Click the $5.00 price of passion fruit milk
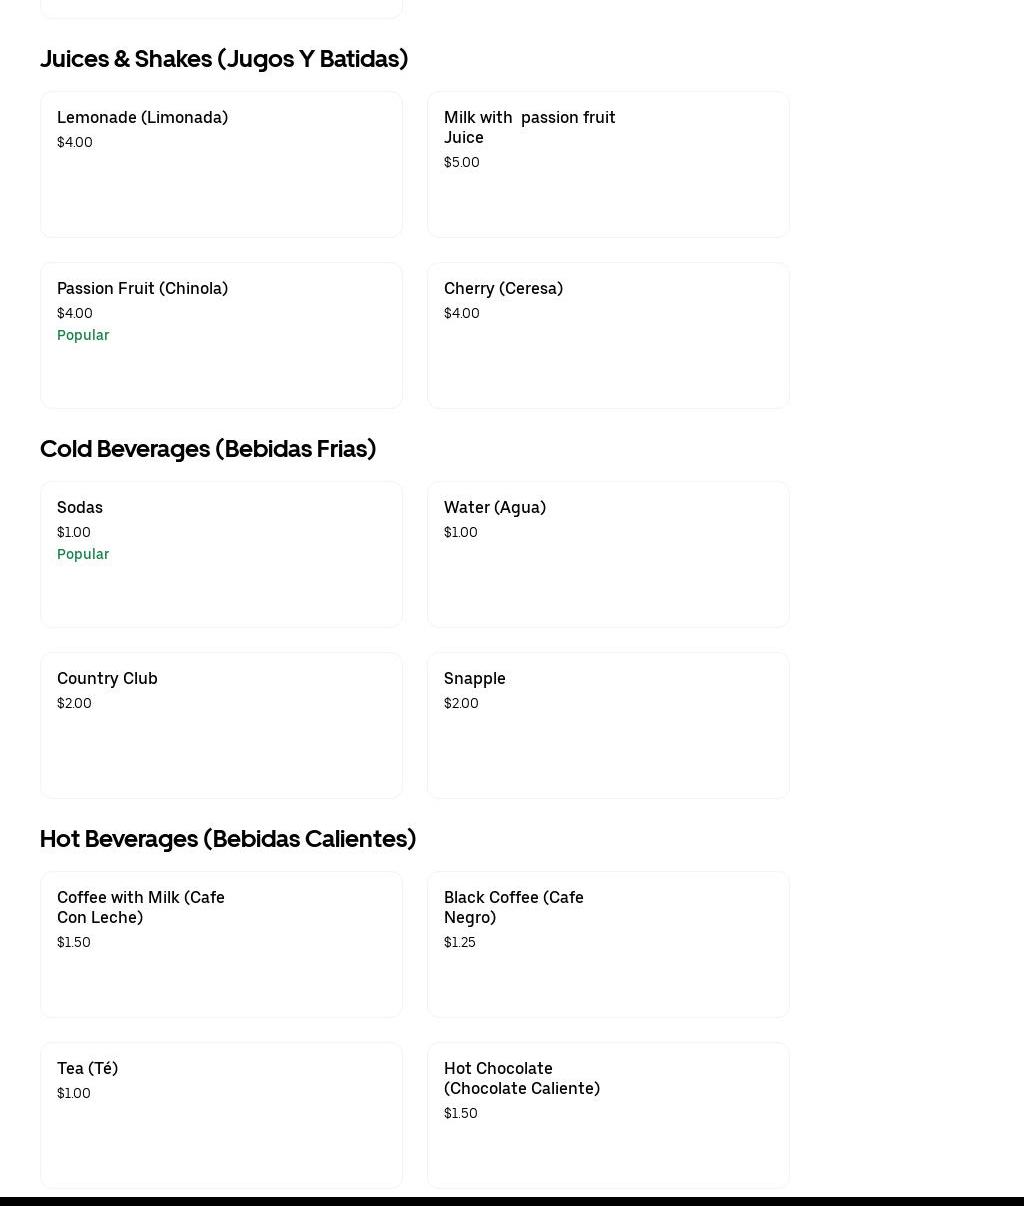Screen dimensions: 1024x1206 click(x=462, y=162)
